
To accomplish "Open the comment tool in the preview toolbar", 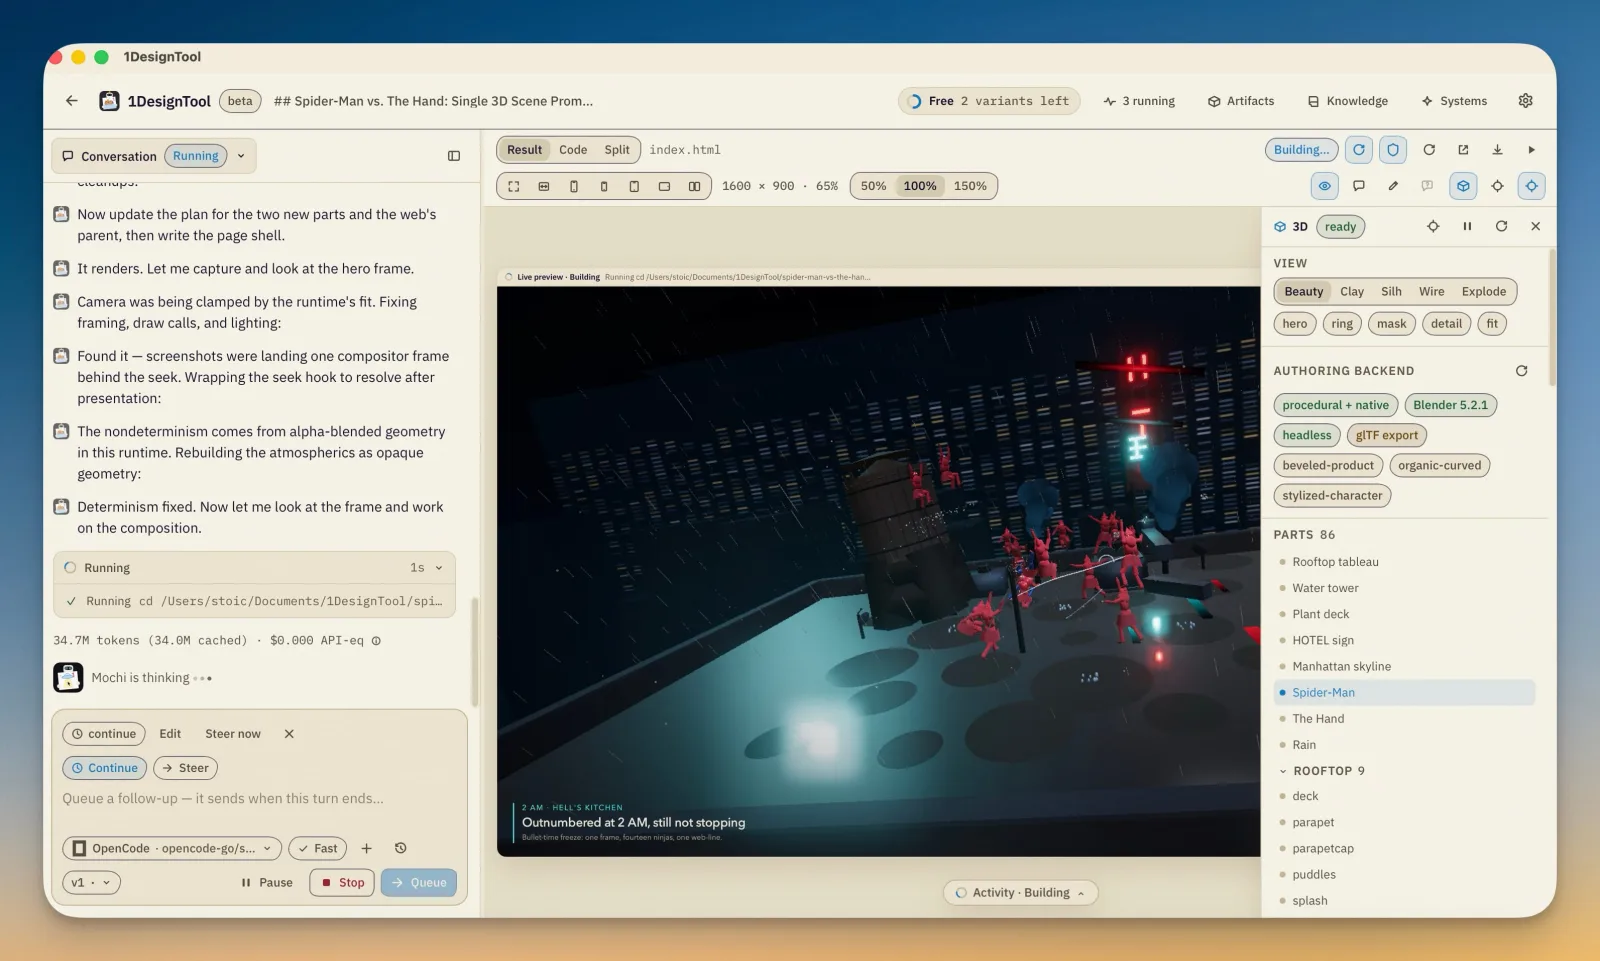I will pos(1358,186).
